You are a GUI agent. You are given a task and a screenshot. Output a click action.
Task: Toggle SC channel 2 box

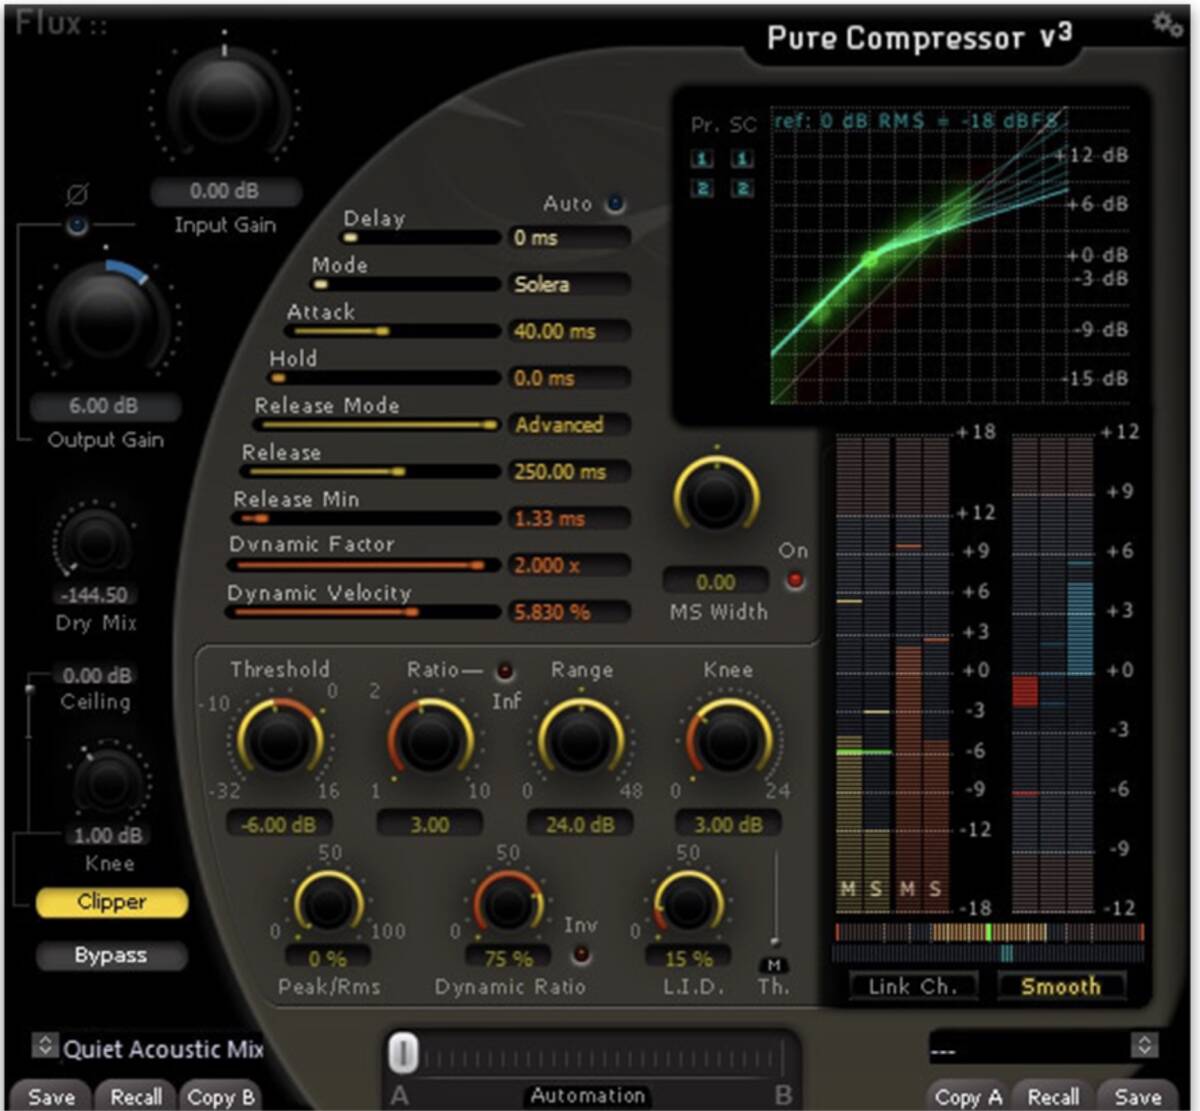(x=742, y=188)
